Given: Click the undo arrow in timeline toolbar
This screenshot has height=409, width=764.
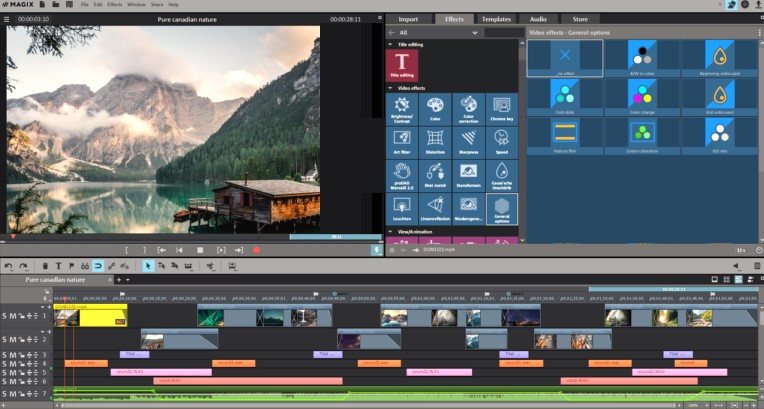Looking at the screenshot, I should [8, 266].
